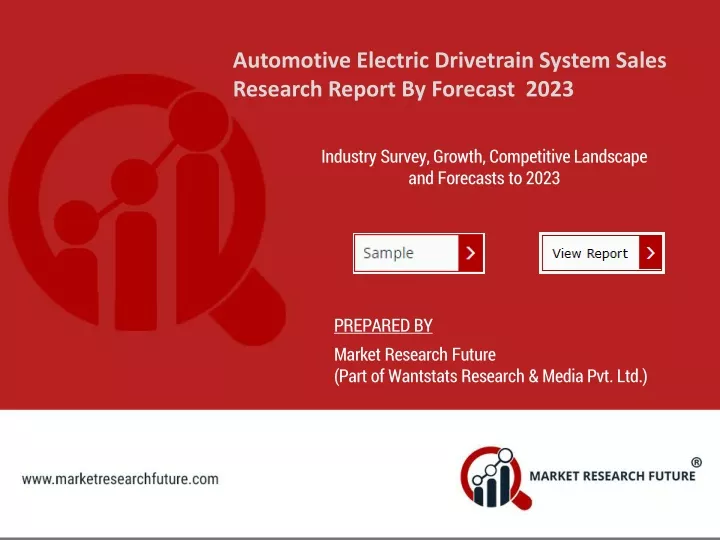Click the large magnifier chart watermark graphic
The width and height of the screenshot is (720, 540).
click(146, 209)
